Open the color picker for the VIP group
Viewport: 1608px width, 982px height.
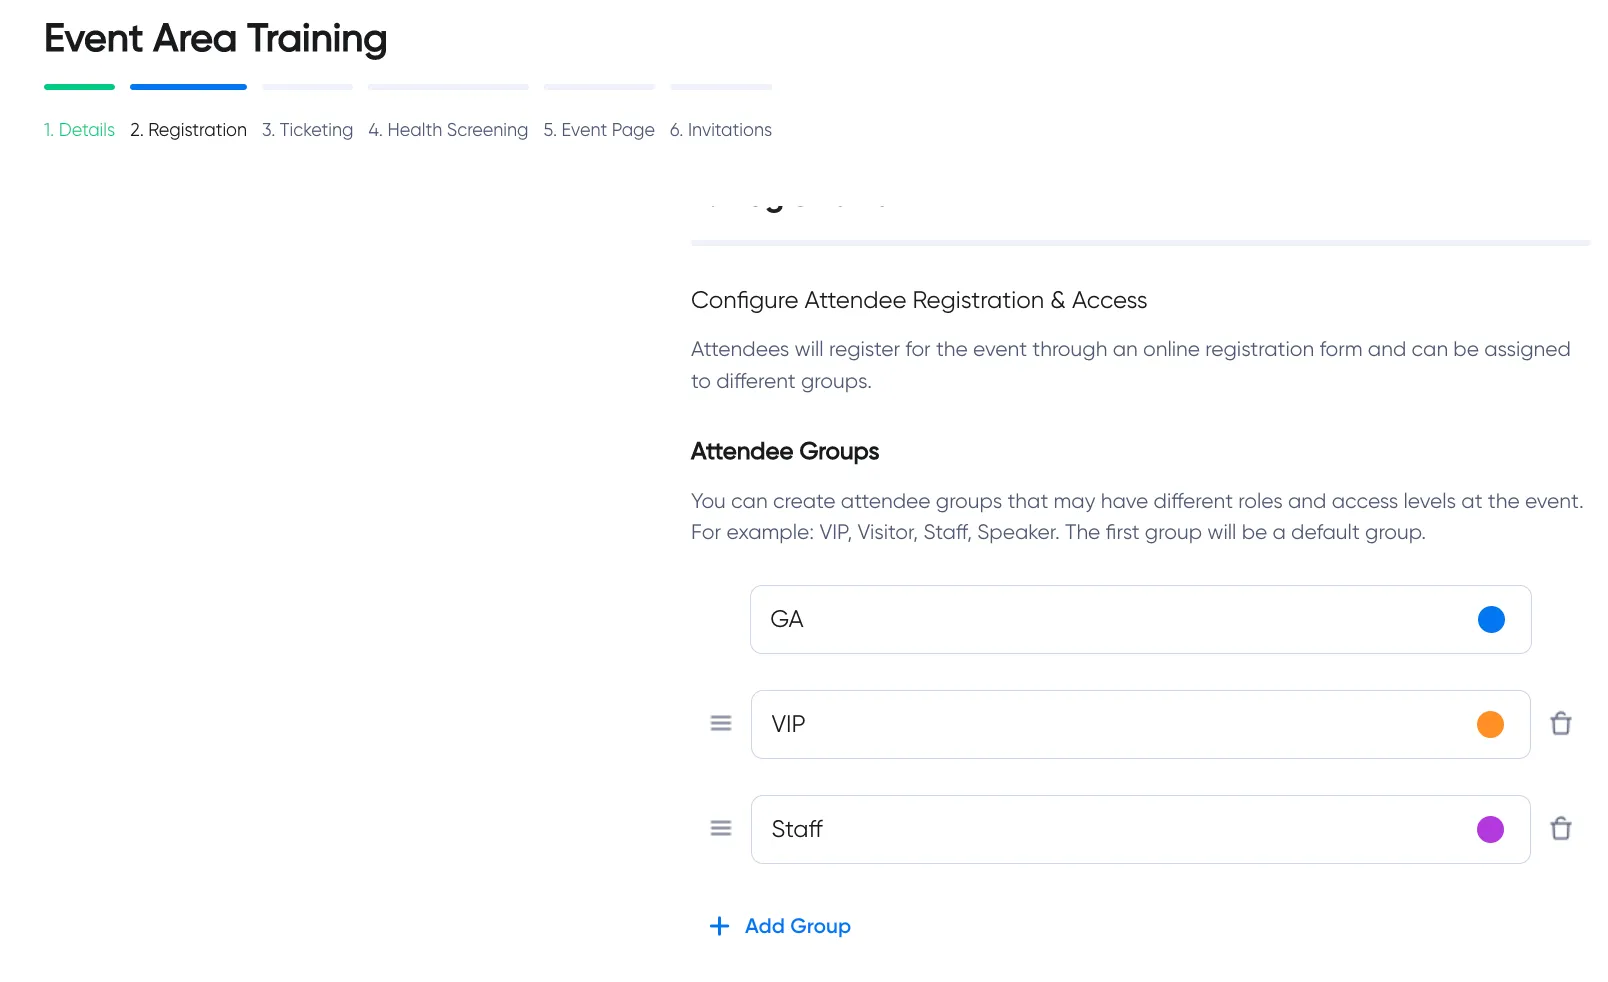[x=1491, y=723]
